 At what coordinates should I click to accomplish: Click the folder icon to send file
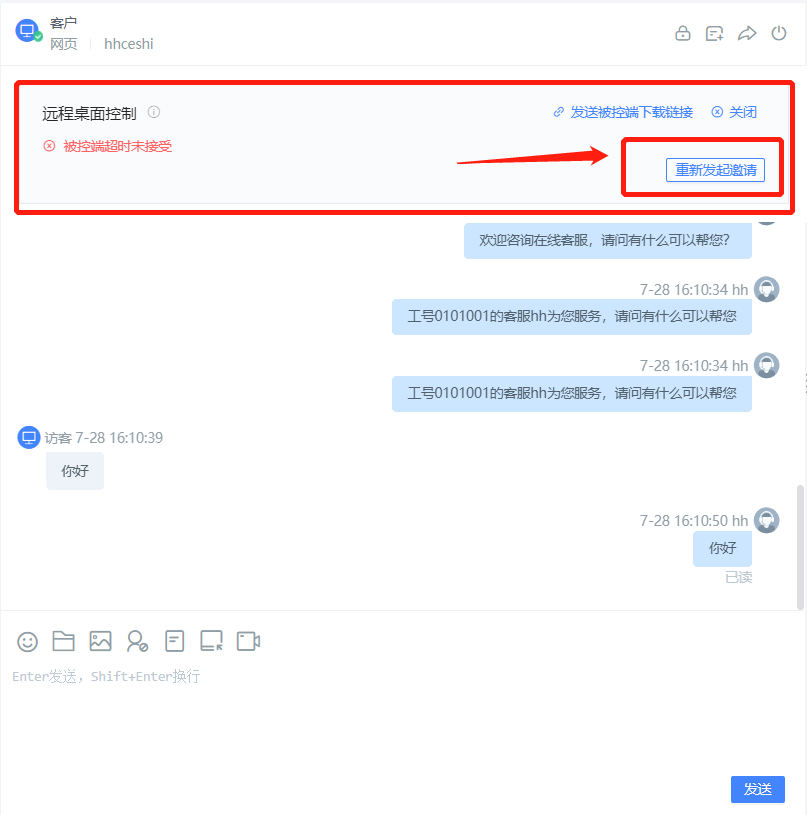pyautogui.click(x=63, y=641)
